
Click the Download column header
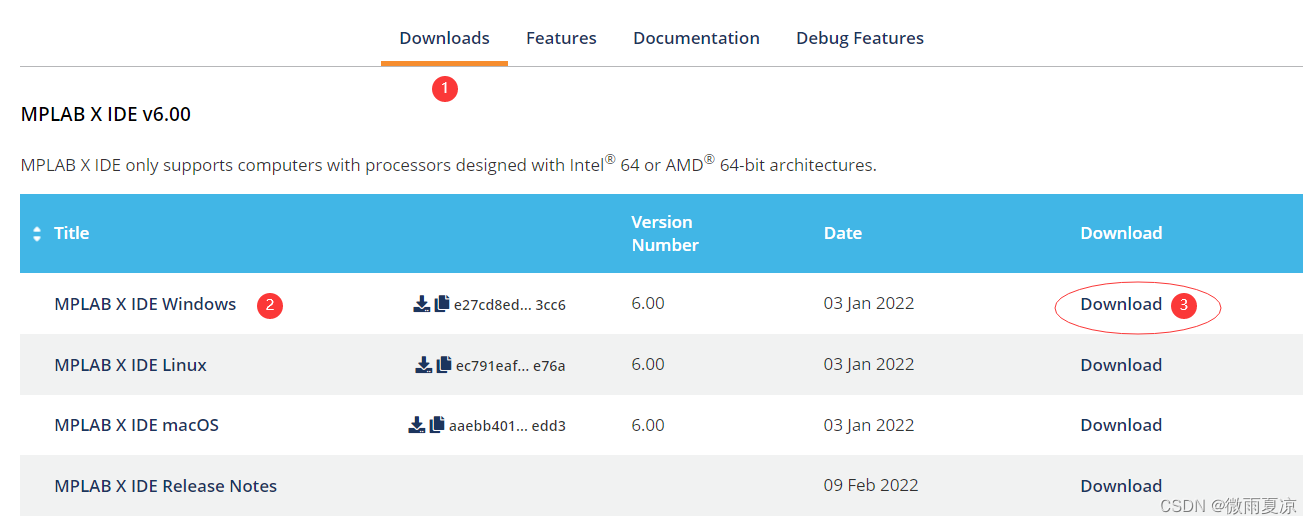tap(1121, 233)
